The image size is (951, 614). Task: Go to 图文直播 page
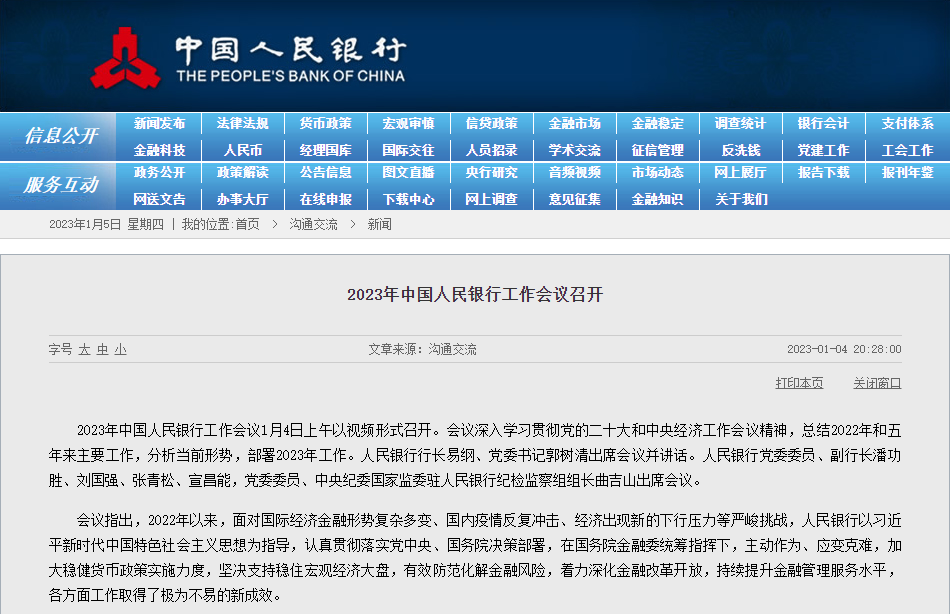coord(409,172)
